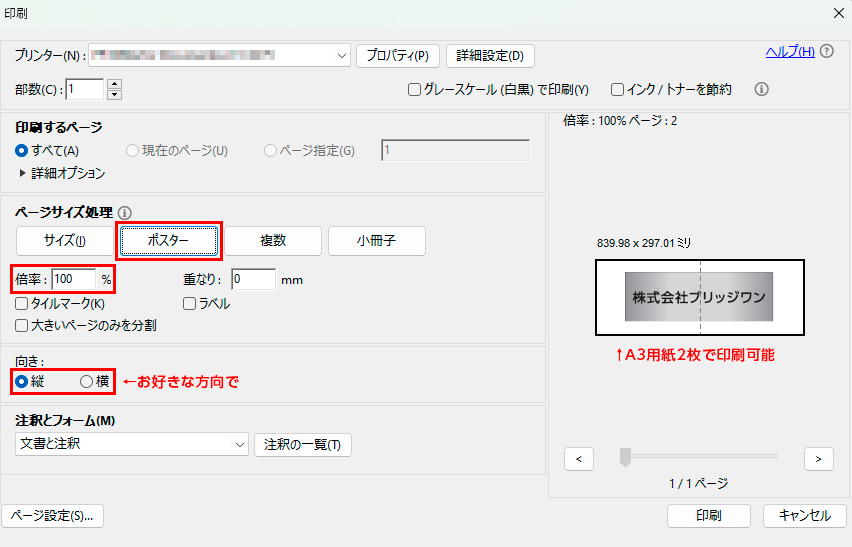852x547 pixels.
Task: Enable 大きいページのみを分割 checkbox
Action: click(22, 325)
